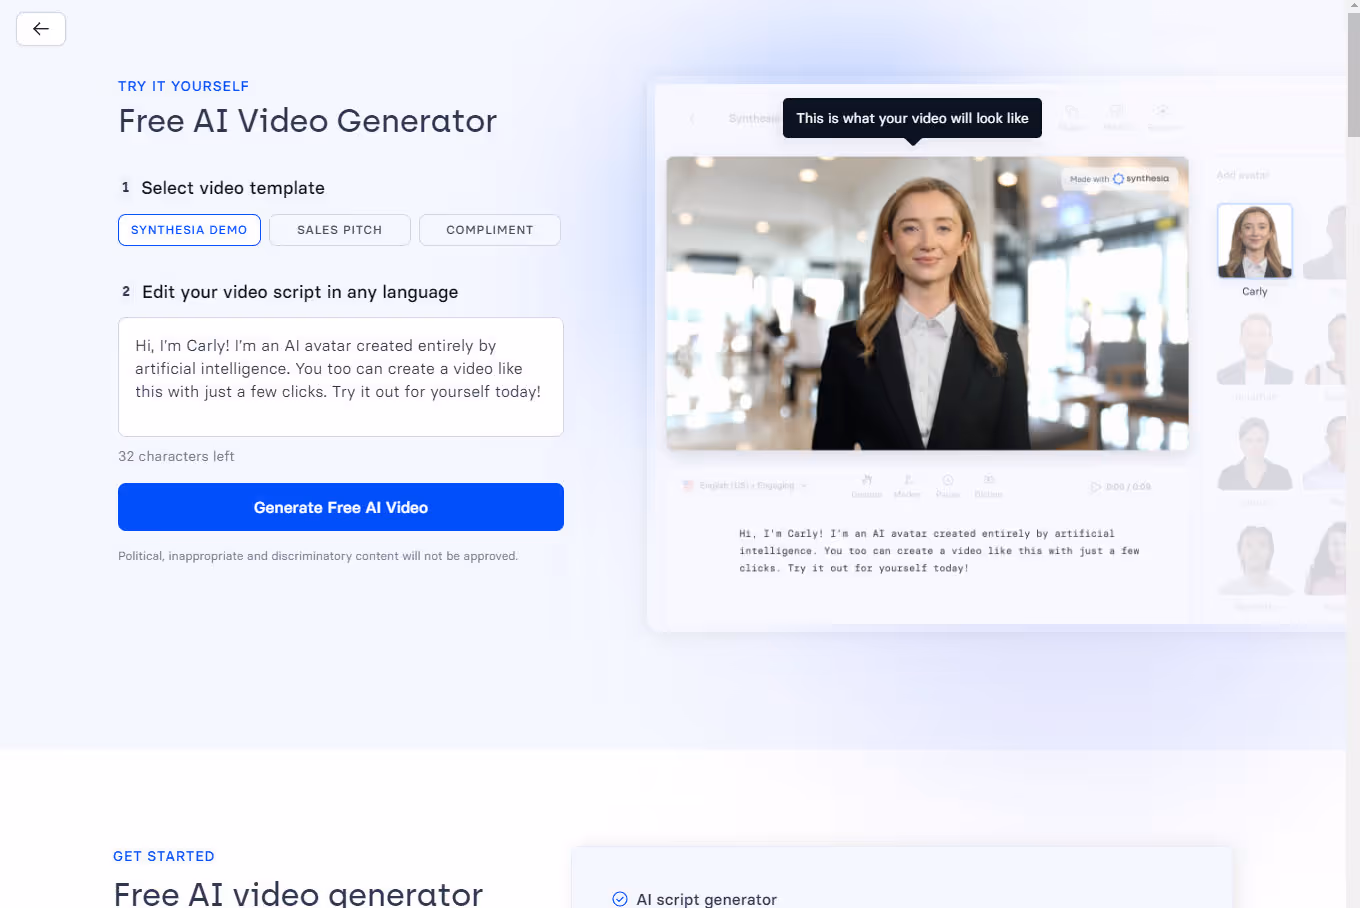This screenshot has width=1360, height=908.
Task: Click the page vertical scrollbar thumb
Action: coord(1353,75)
